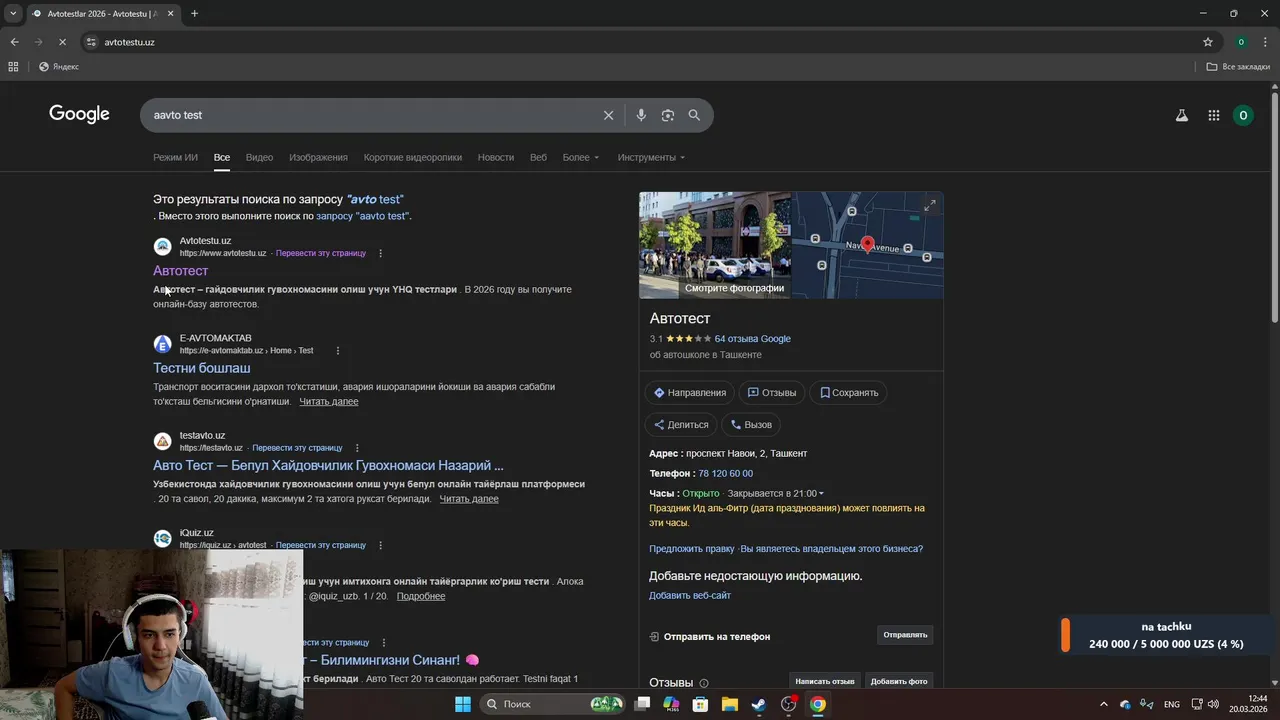Click the Предложить правку link
The width and height of the screenshot is (1280, 720).
[x=692, y=549]
